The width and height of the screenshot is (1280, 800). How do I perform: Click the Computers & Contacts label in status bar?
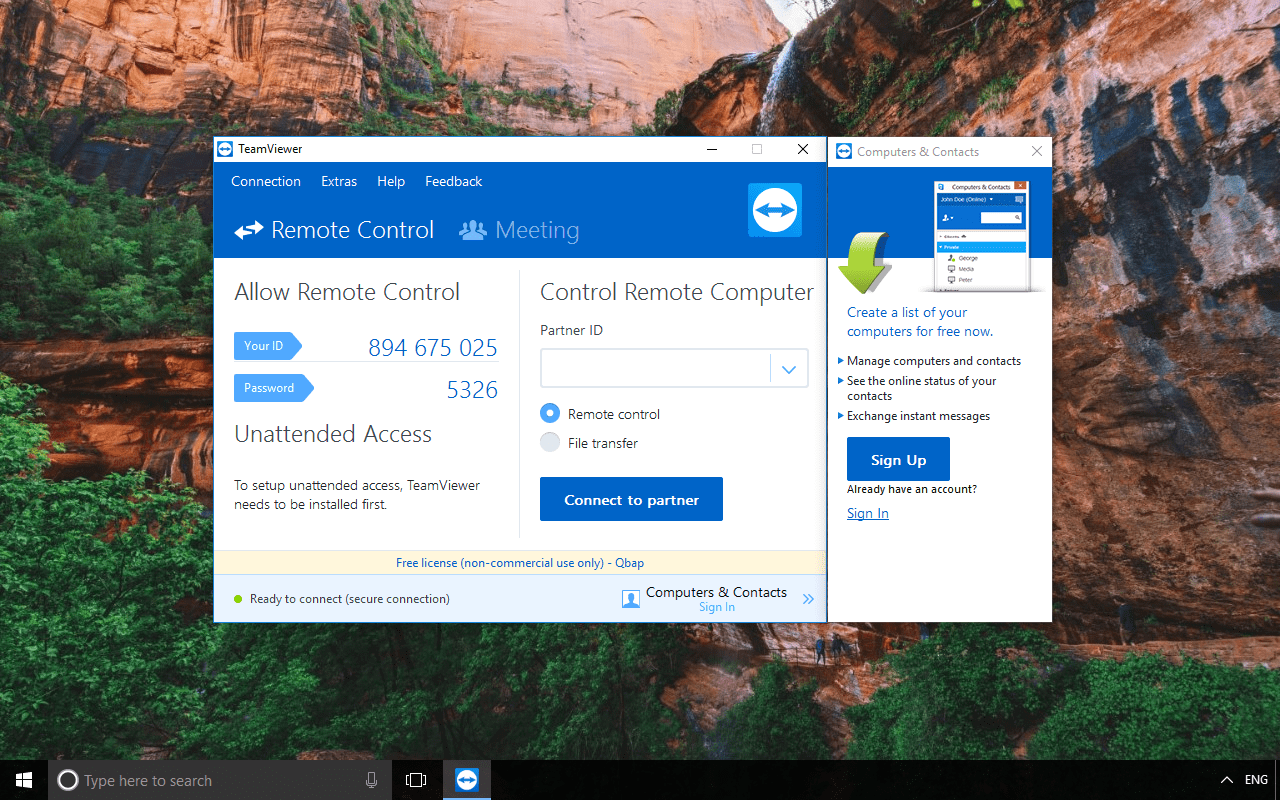click(x=716, y=592)
